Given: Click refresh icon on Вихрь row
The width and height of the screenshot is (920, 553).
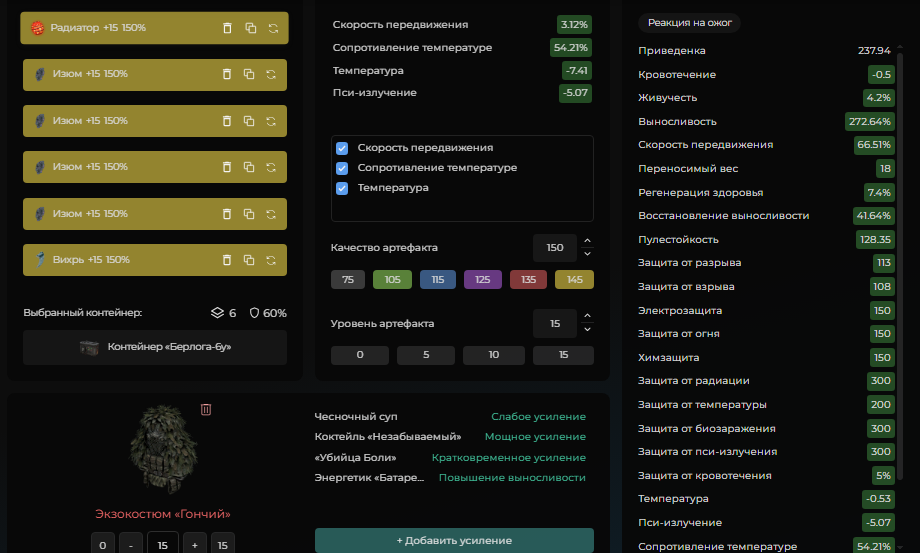Looking at the screenshot, I should [x=273, y=260].
